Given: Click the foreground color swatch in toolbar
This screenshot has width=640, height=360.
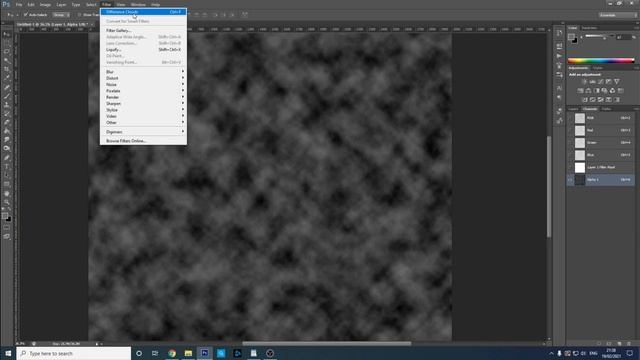Looking at the screenshot, I should click(x=4, y=216).
